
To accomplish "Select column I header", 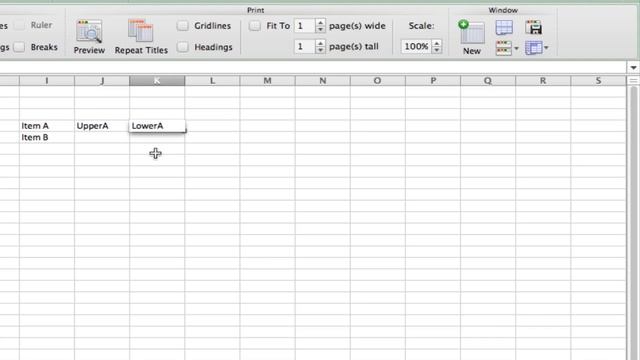I will 47,81.
